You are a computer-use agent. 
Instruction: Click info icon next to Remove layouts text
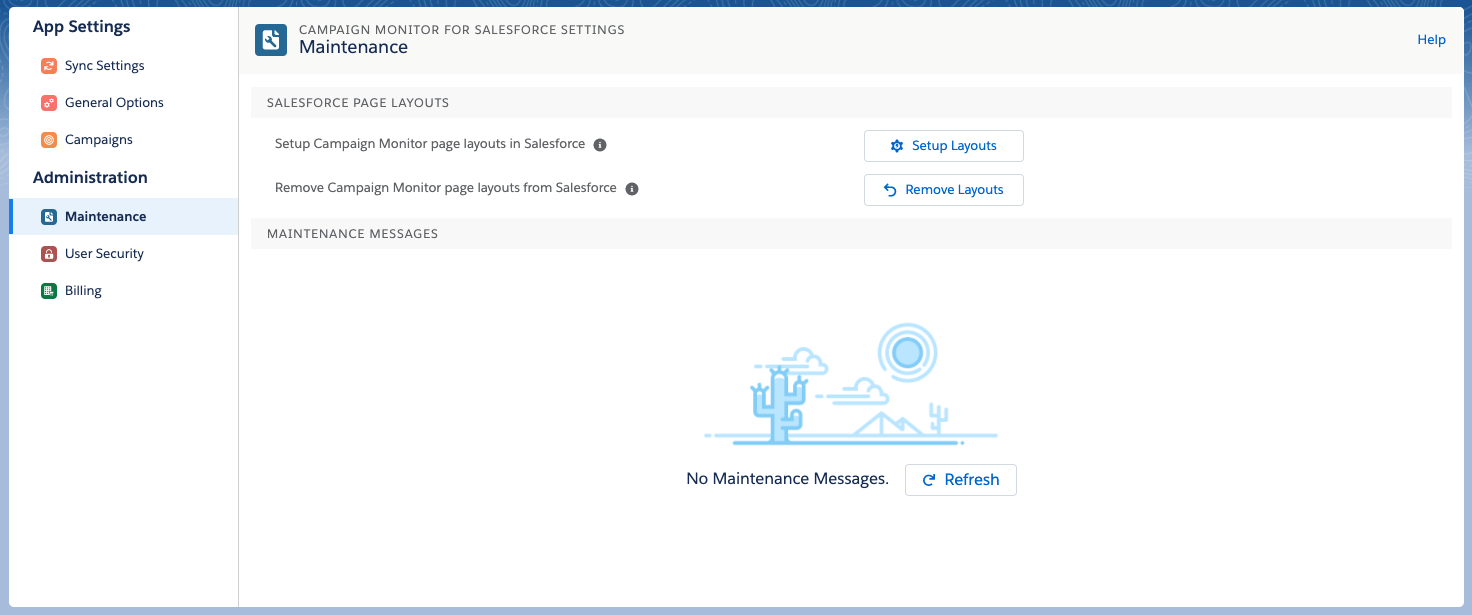[632, 188]
